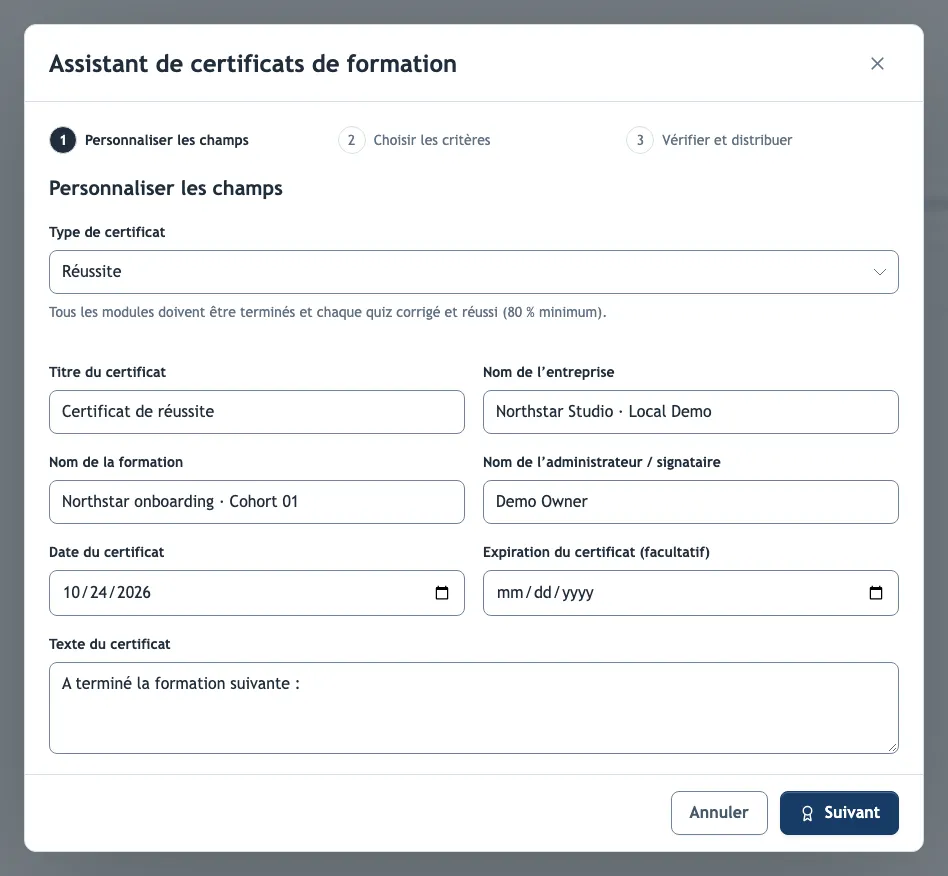Click the chevron arrow in Réussite selector

point(880,272)
